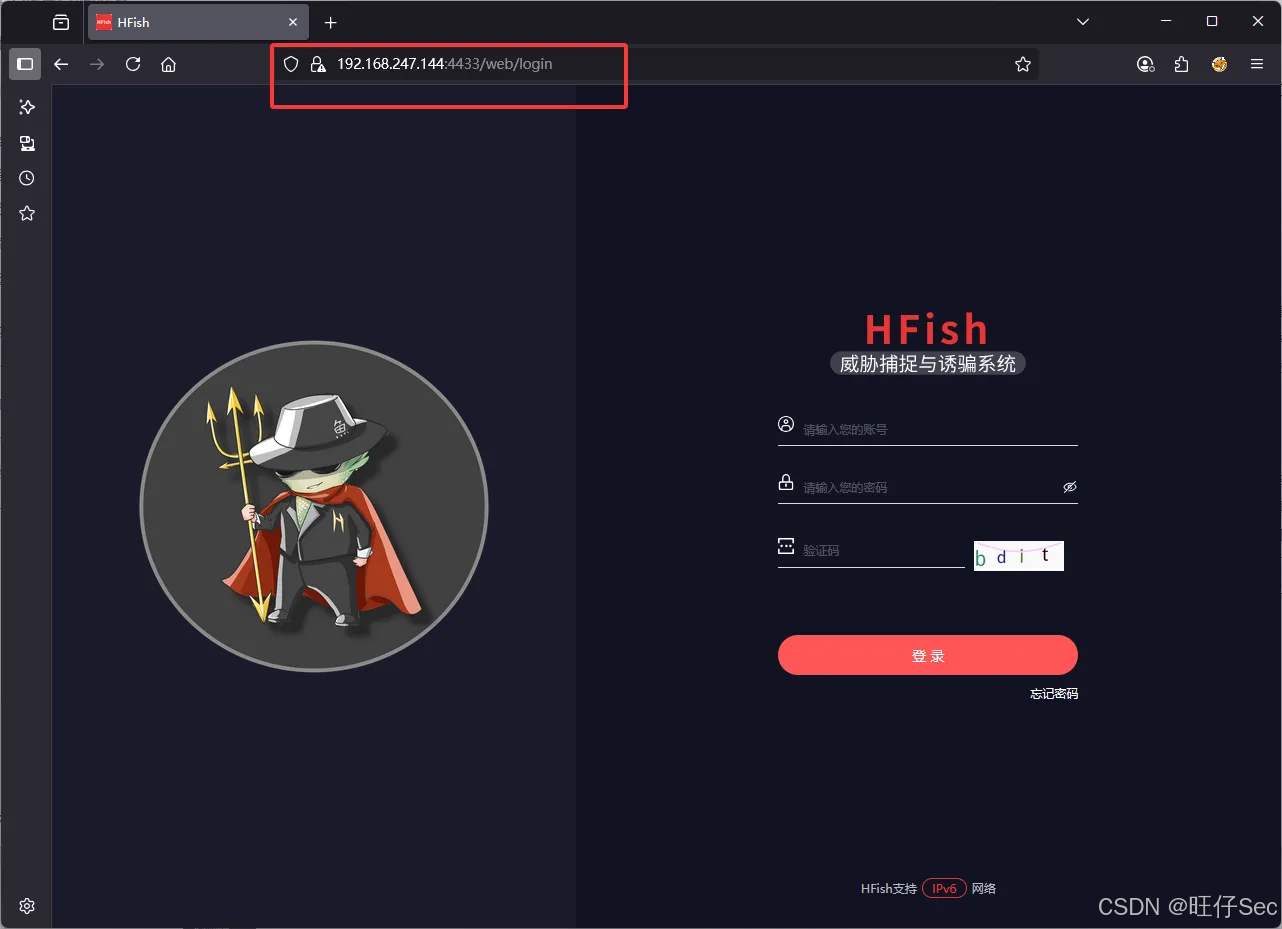Click the HFish red title text
Viewport: 1282px width, 929px height.
[927, 329]
